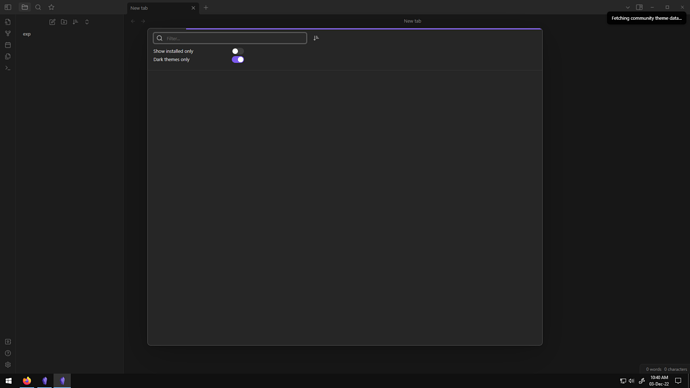Select the New tab tab
This screenshot has height=388, width=690.
pyautogui.click(x=162, y=8)
